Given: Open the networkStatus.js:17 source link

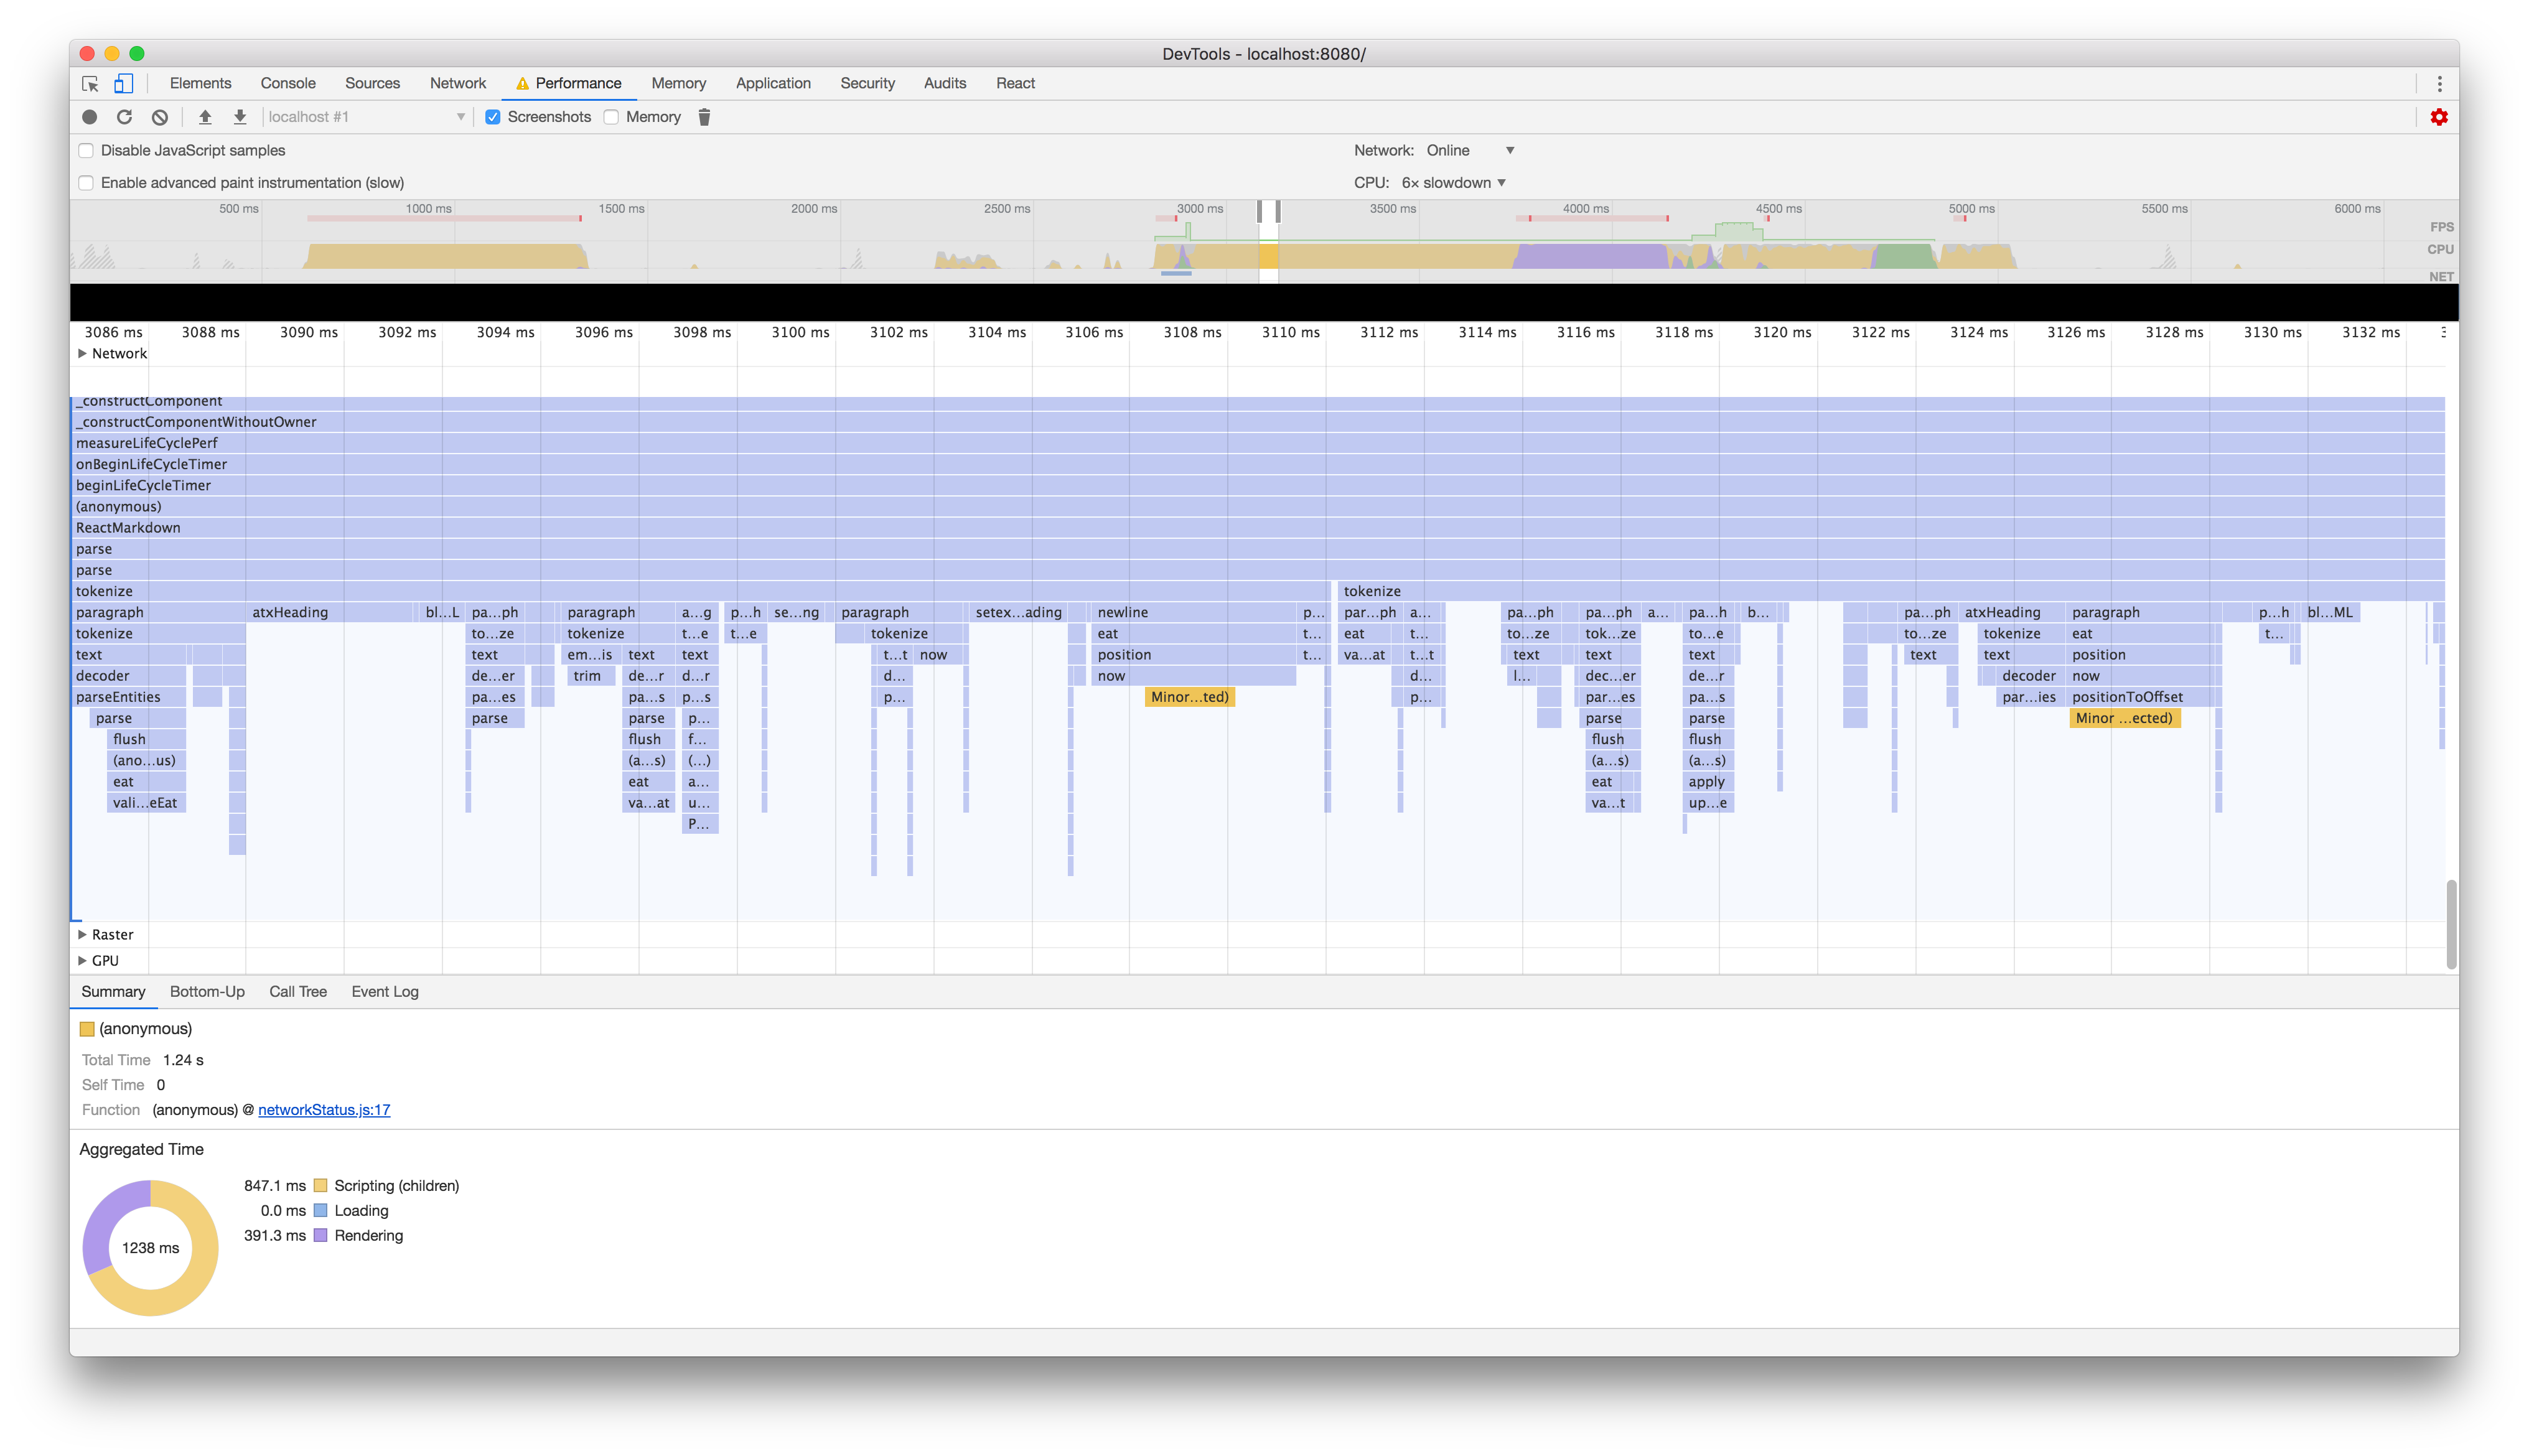Looking at the screenshot, I should pos(324,1109).
